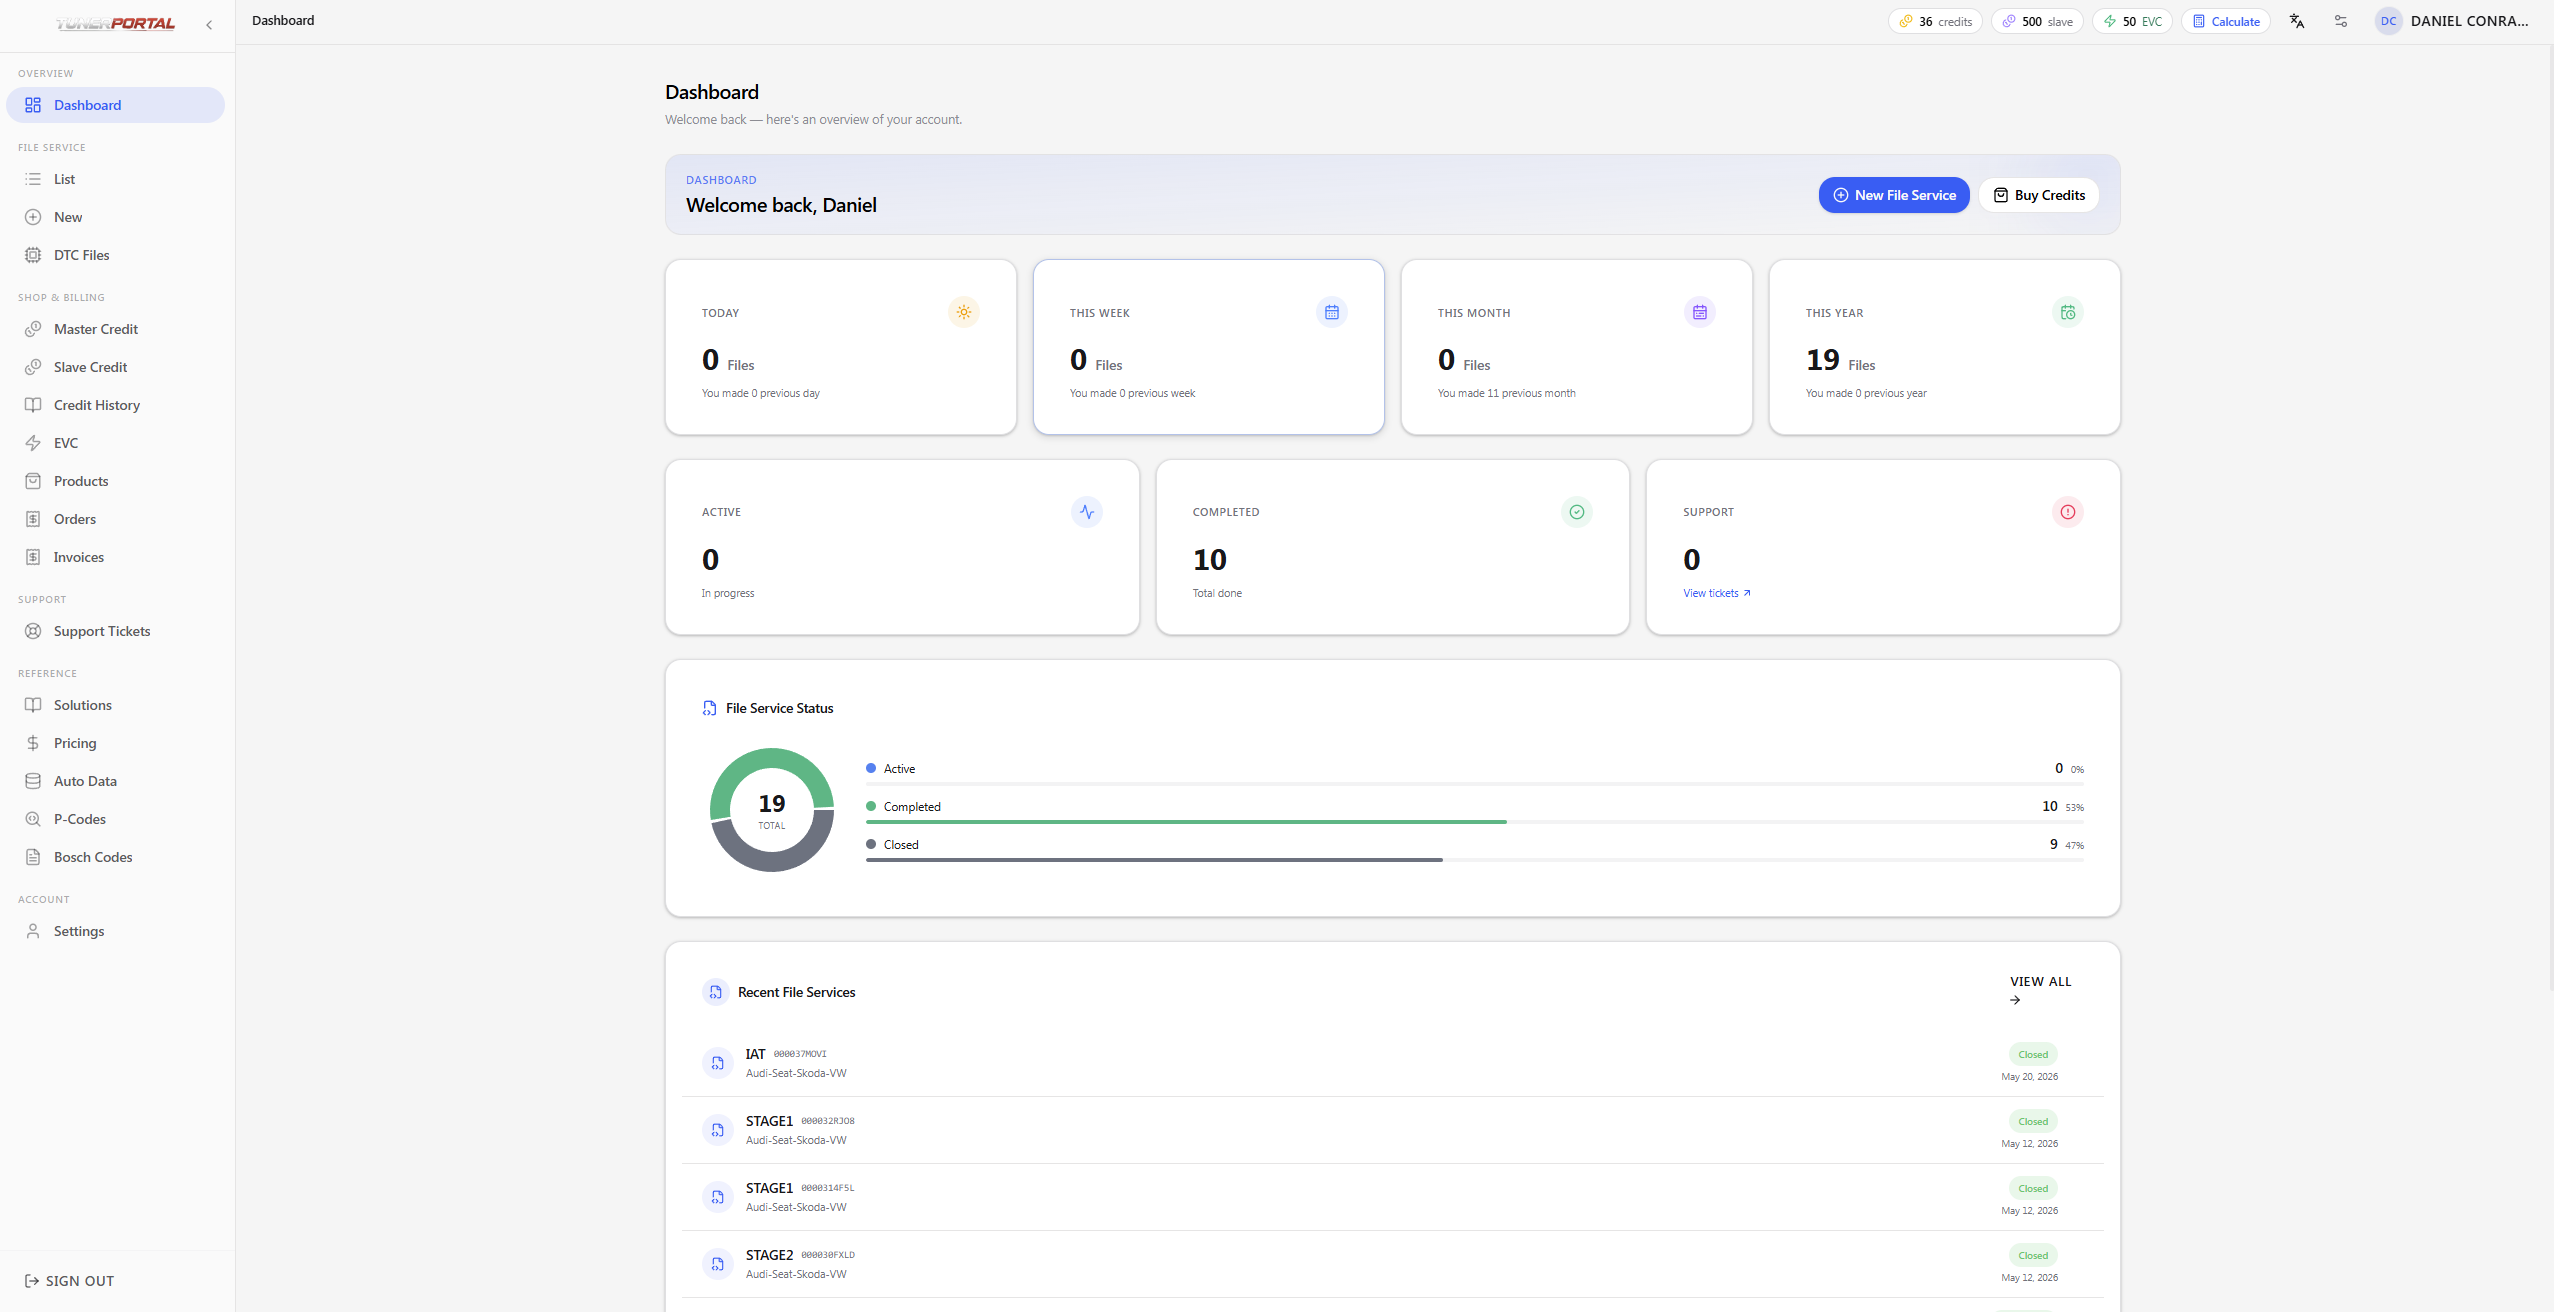
Task: Click the Pricing dollar icon
Action: pos(33,743)
